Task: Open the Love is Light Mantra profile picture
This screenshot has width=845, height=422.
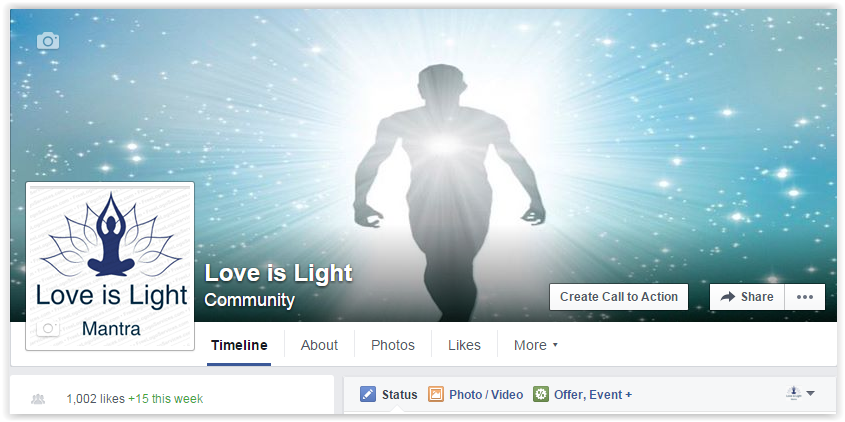Action: (x=110, y=266)
